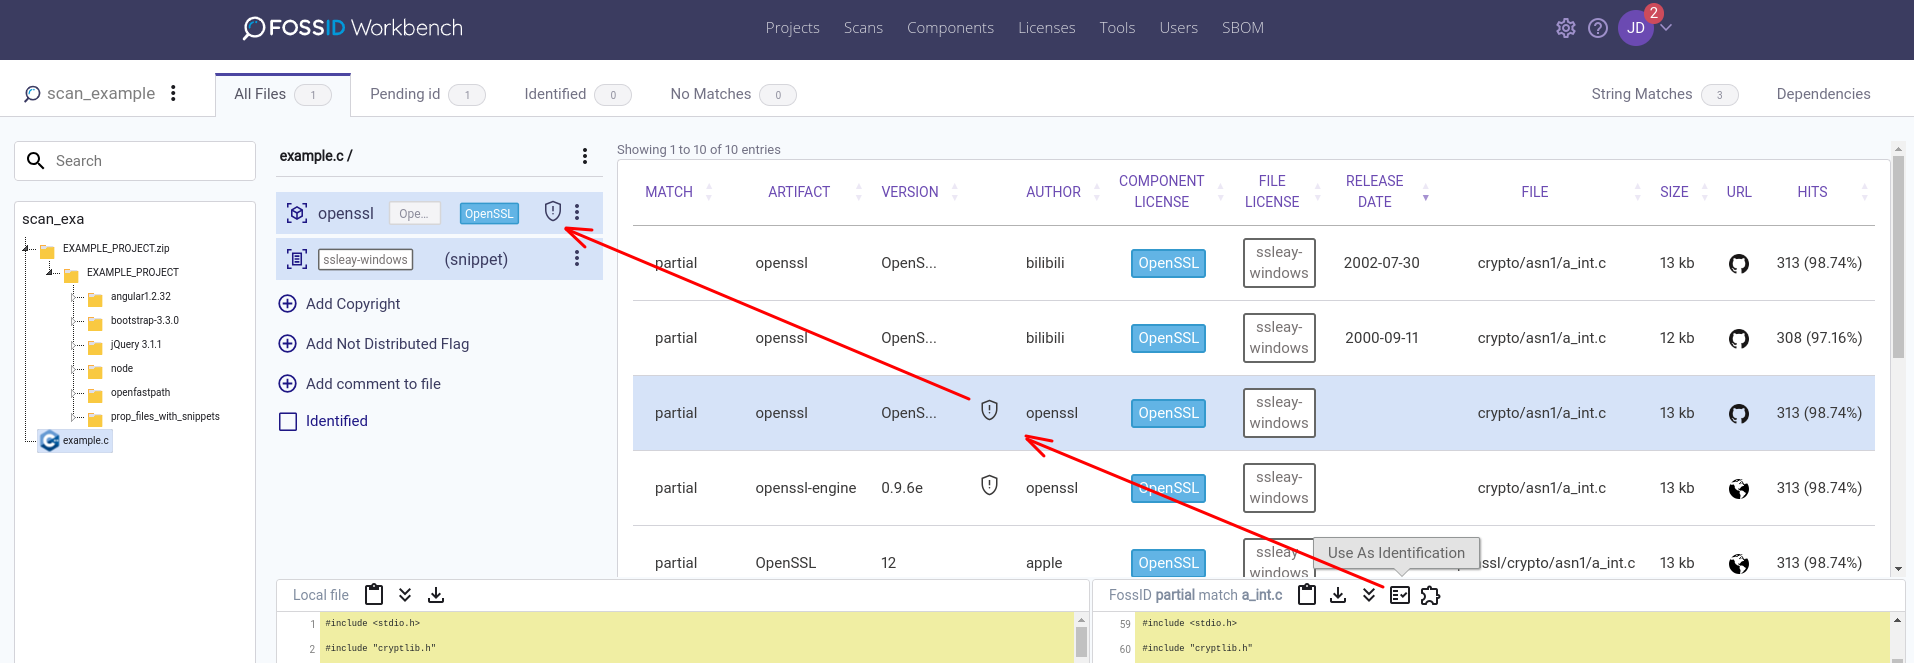Select the bootstrap-3.3.0 folder in tree
The width and height of the screenshot is (1914, 663).
point(144,320)
